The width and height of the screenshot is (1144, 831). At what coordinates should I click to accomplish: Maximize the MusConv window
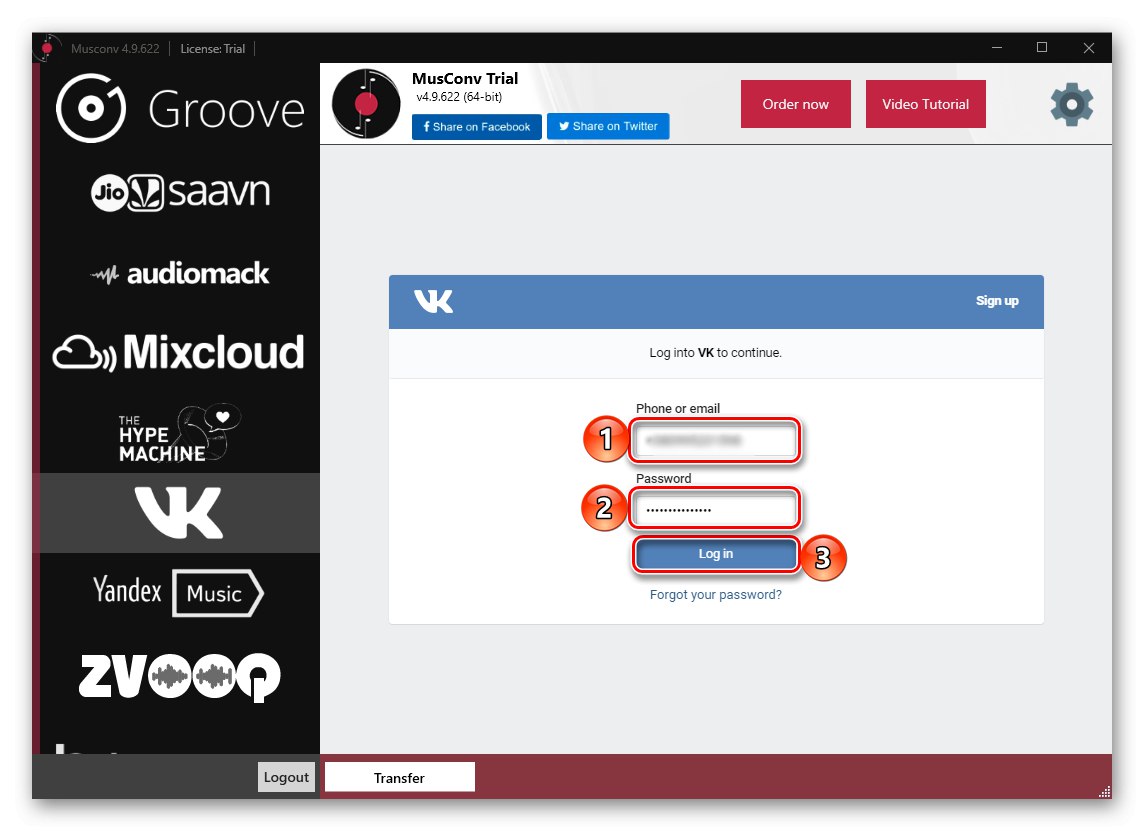pos(1042,48)
